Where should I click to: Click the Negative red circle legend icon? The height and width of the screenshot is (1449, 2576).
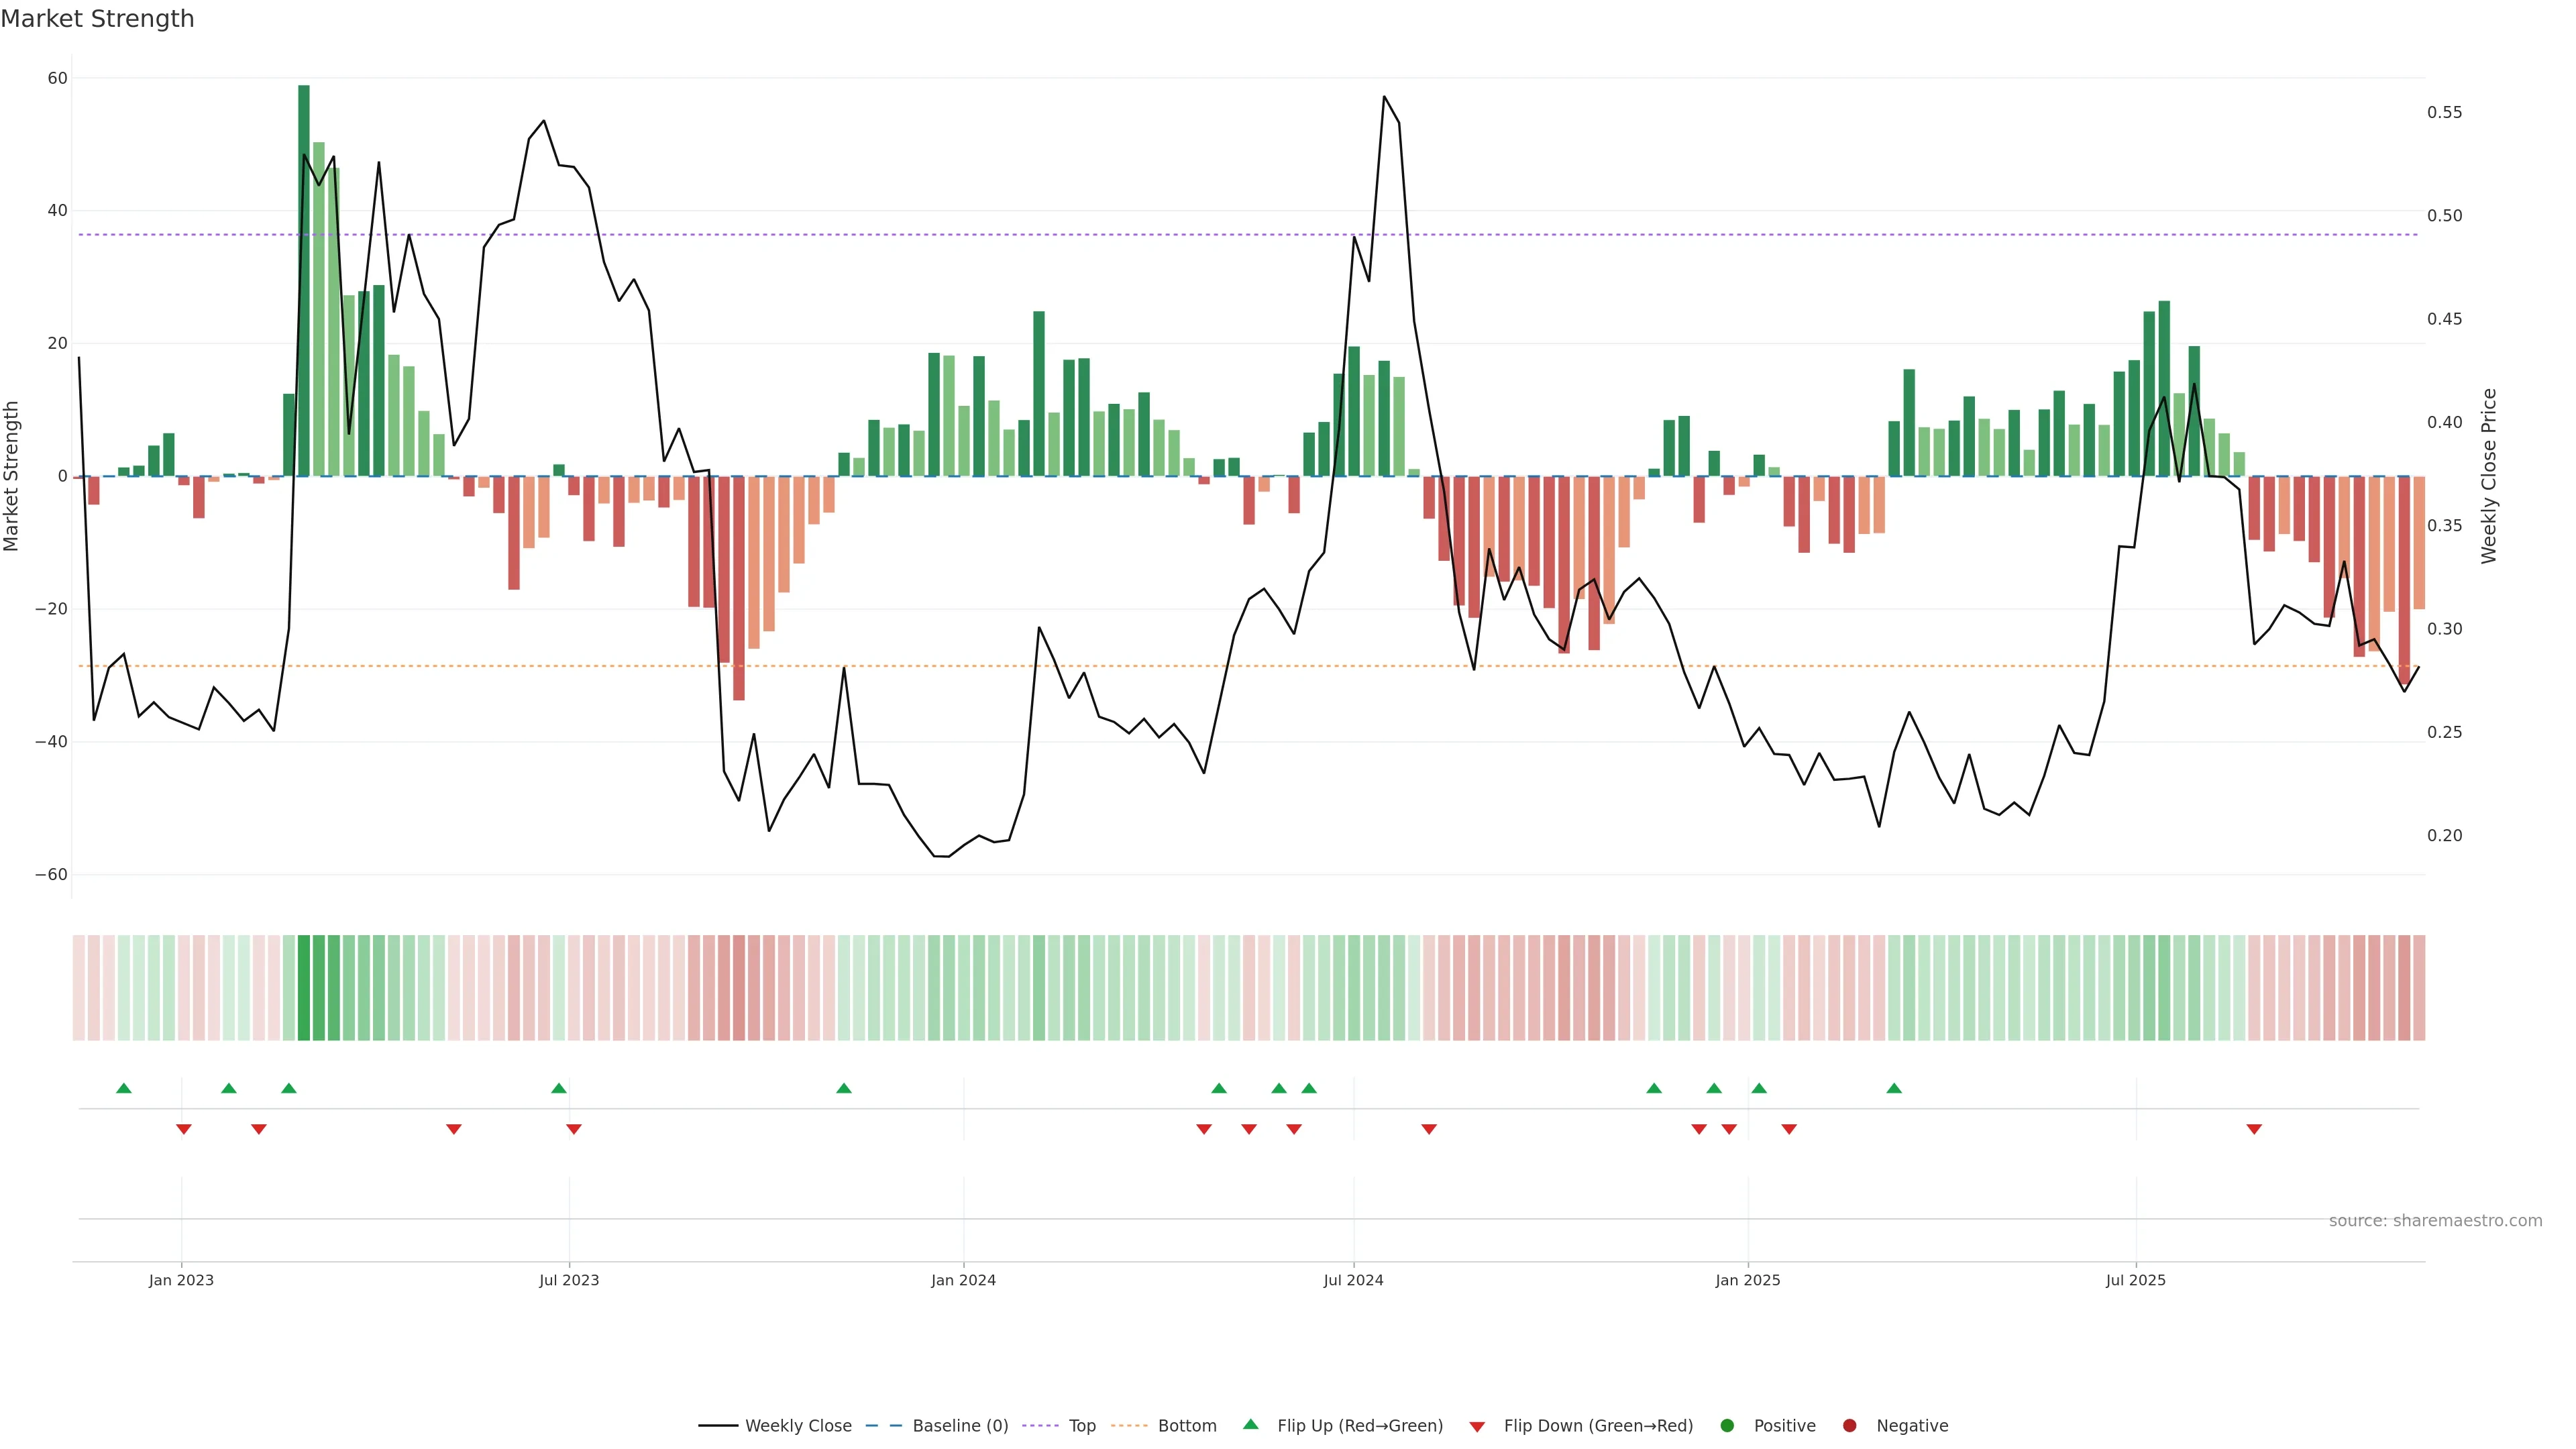pyautogui.click(x=1849, y=1426)
